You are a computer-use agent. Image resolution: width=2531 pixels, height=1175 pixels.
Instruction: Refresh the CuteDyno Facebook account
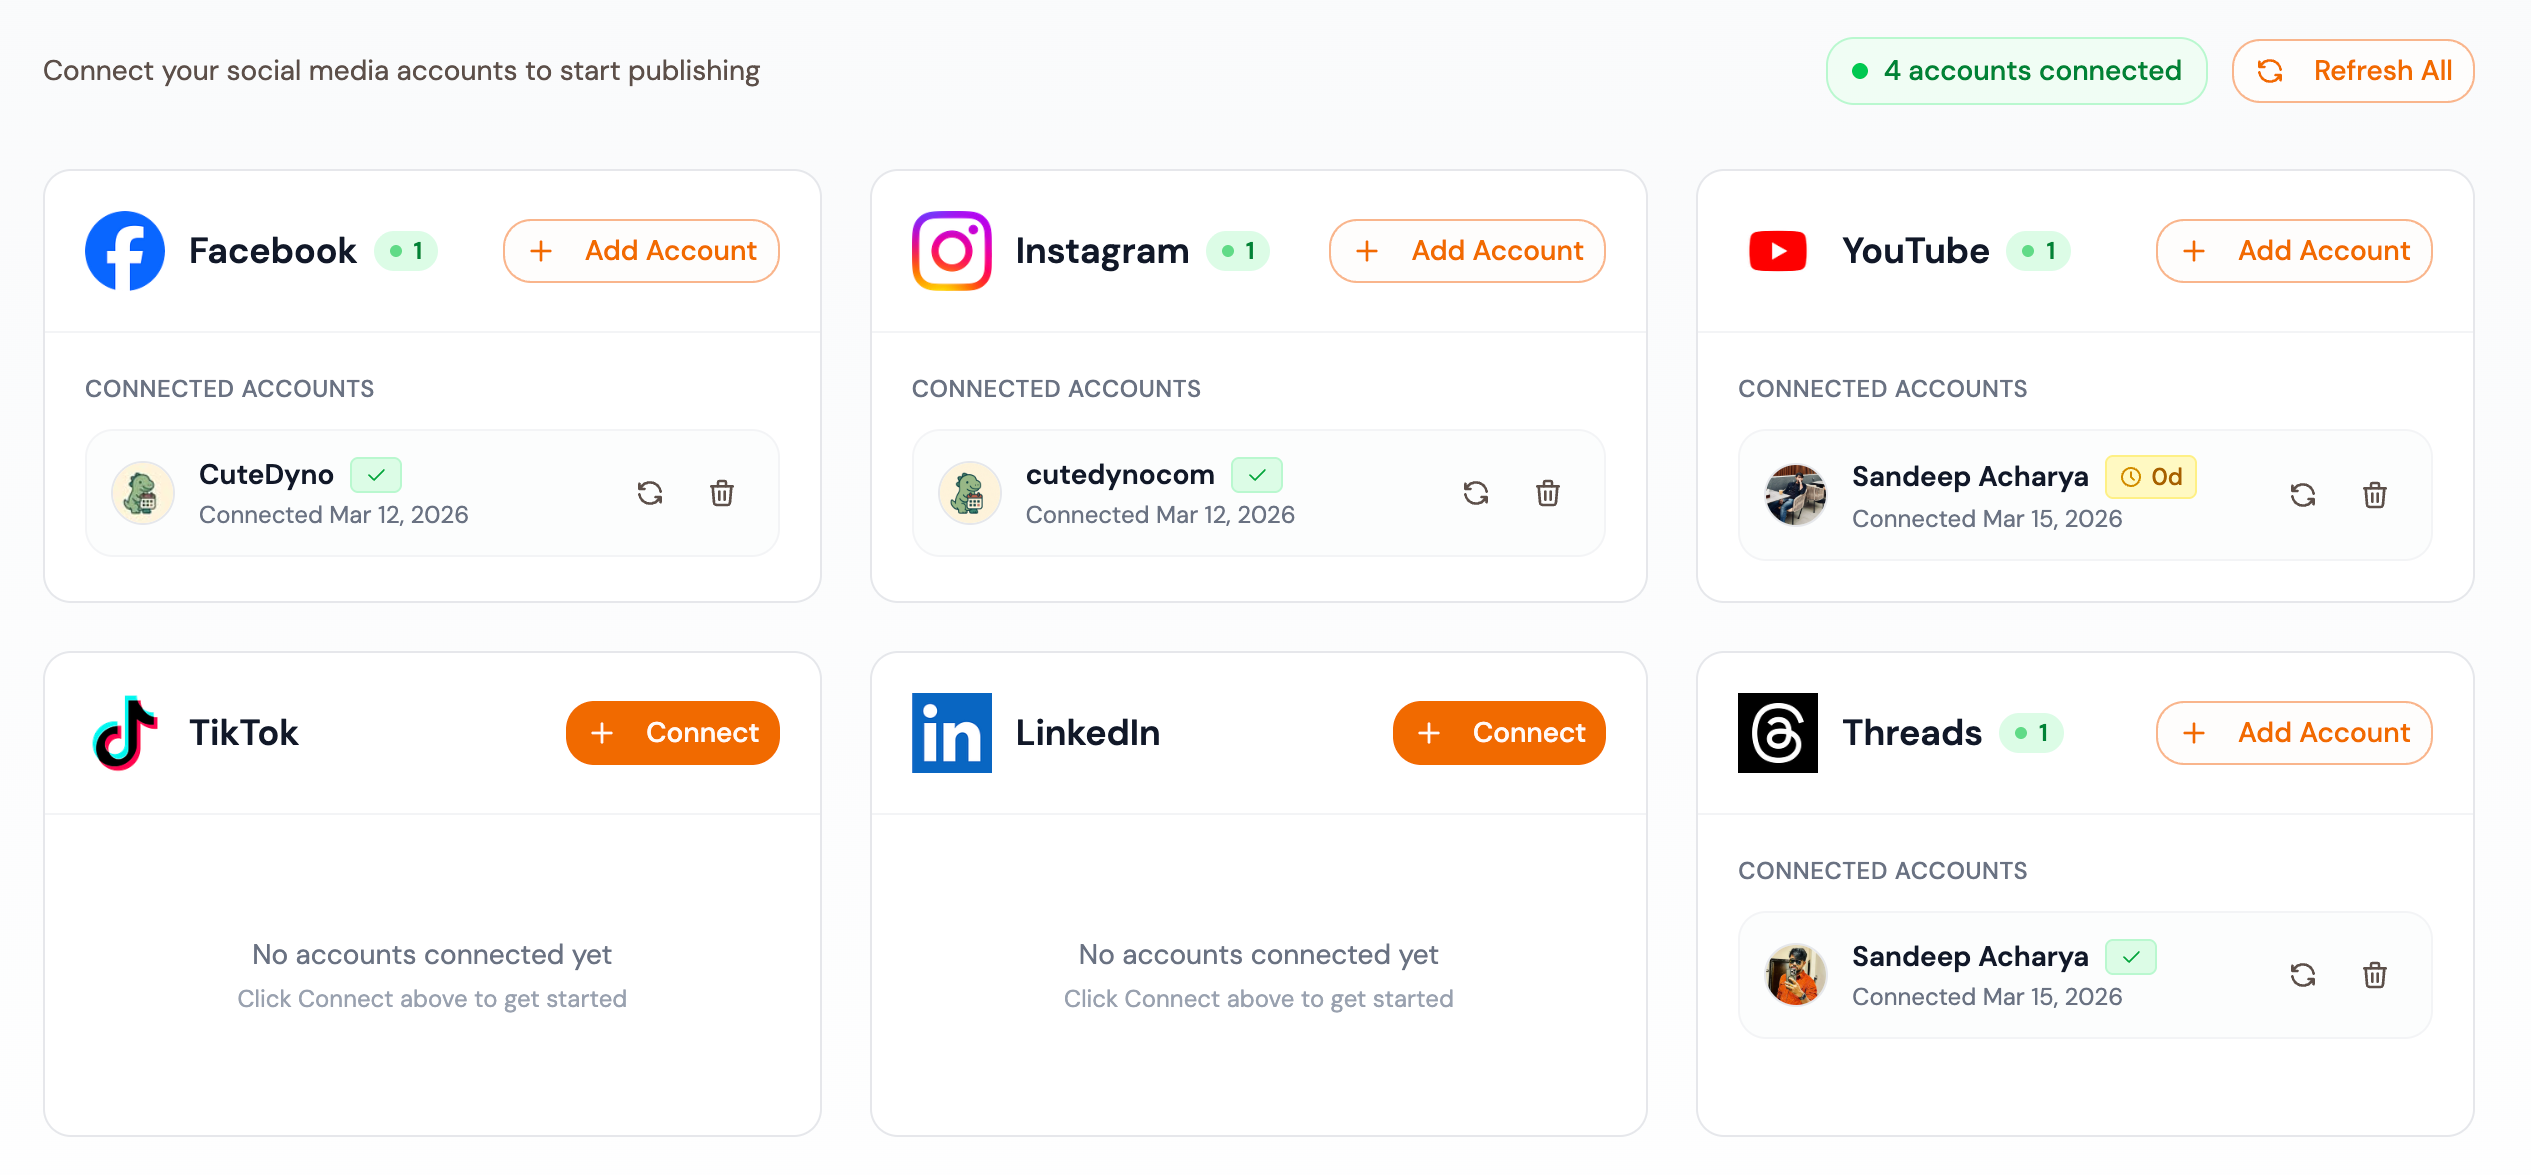click(650, 493)
